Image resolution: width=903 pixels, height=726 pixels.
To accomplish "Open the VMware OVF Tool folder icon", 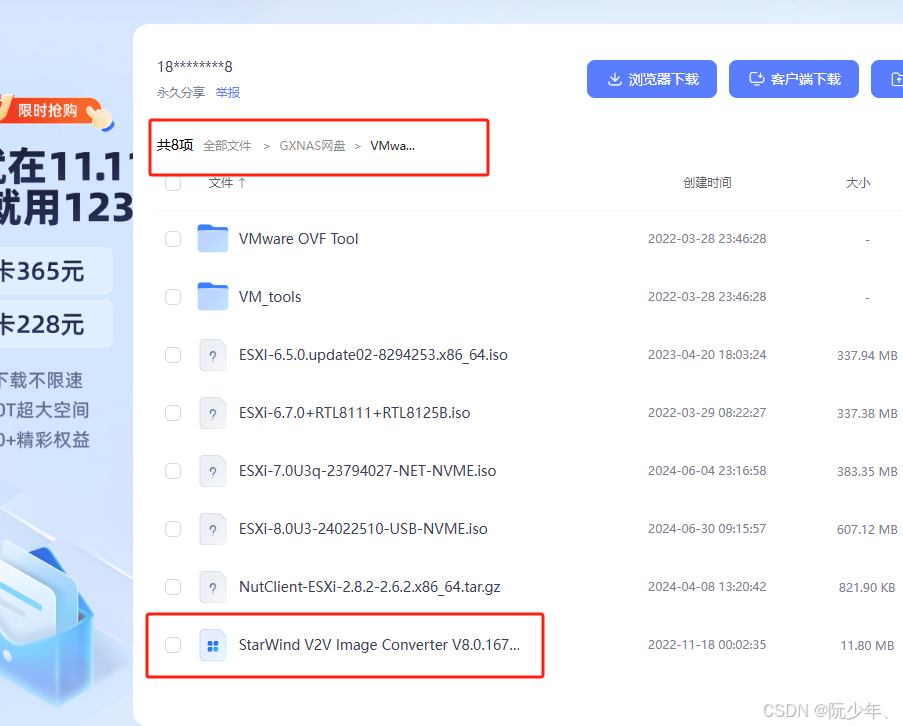I will (x=213, y=238).
